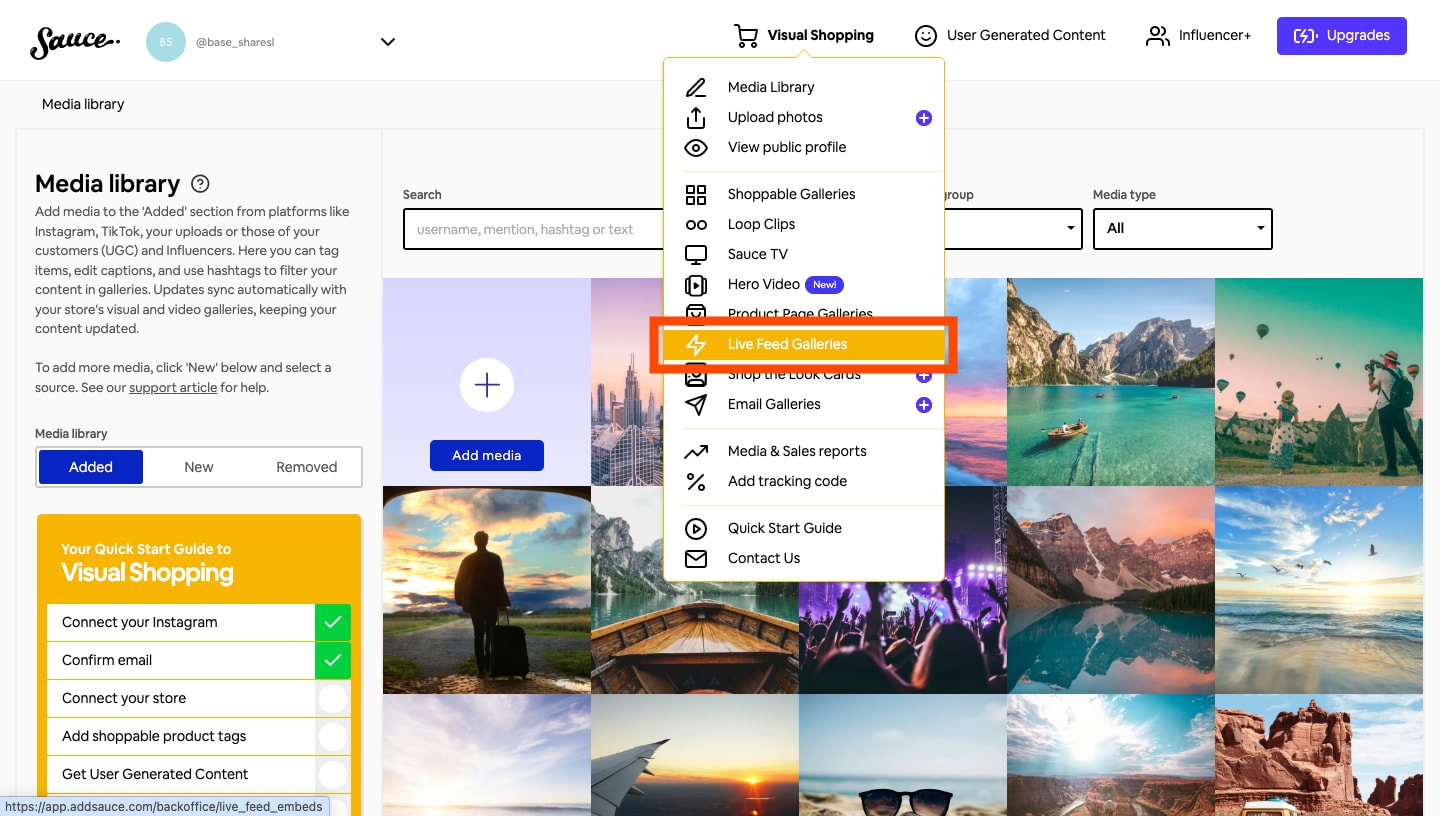
Task: Click the Shoppable Galleries grid icon
Action: click(696, 194)
